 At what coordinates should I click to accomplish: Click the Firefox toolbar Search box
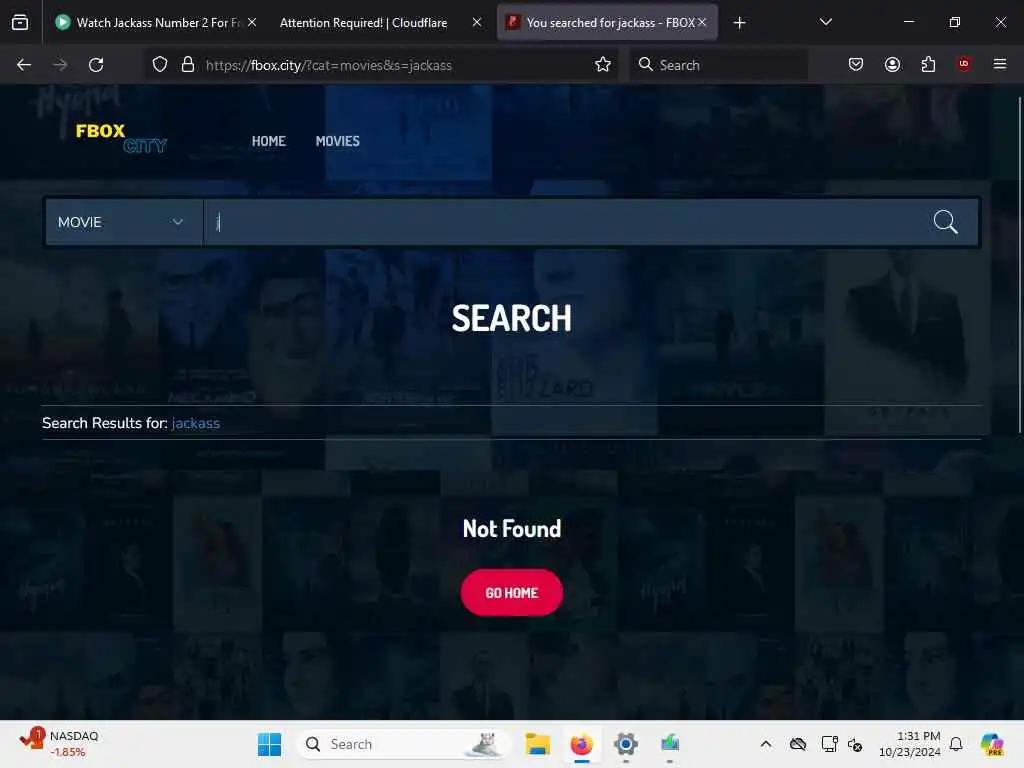coord(718,65)
